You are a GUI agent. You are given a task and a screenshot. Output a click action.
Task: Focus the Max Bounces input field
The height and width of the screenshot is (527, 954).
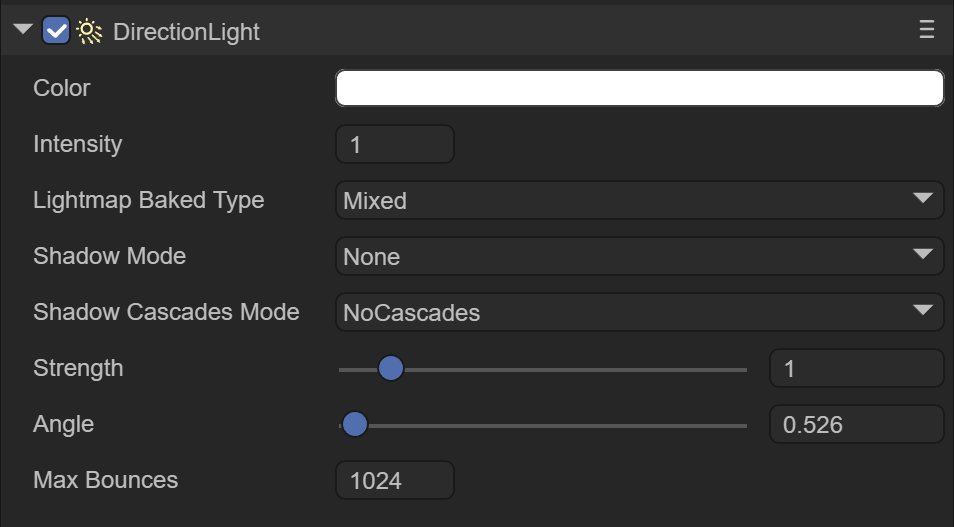point(394,481)
